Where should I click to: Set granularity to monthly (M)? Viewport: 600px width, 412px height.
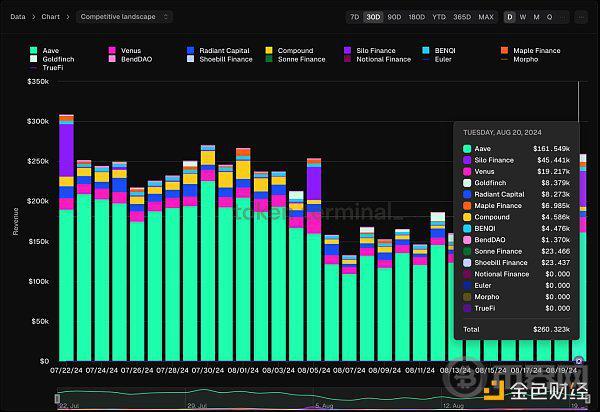tap(536, 17)
